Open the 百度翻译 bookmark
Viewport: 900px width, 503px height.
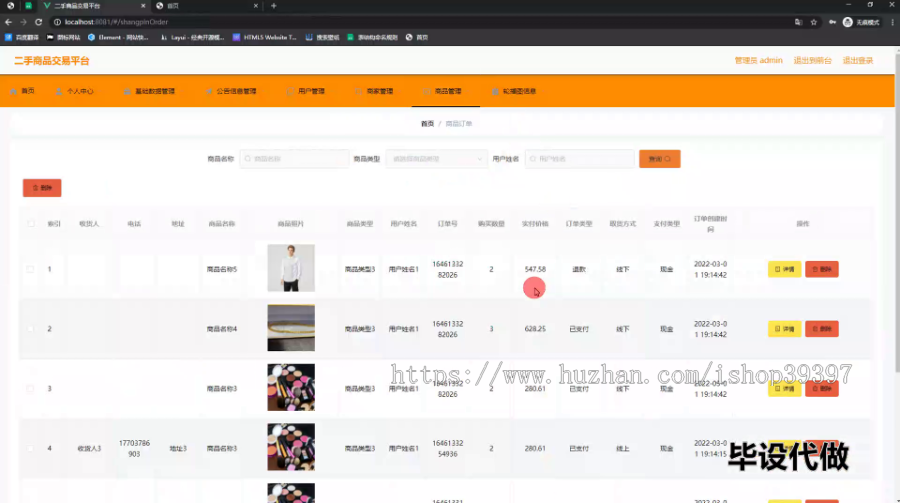(x=22, y=37)
